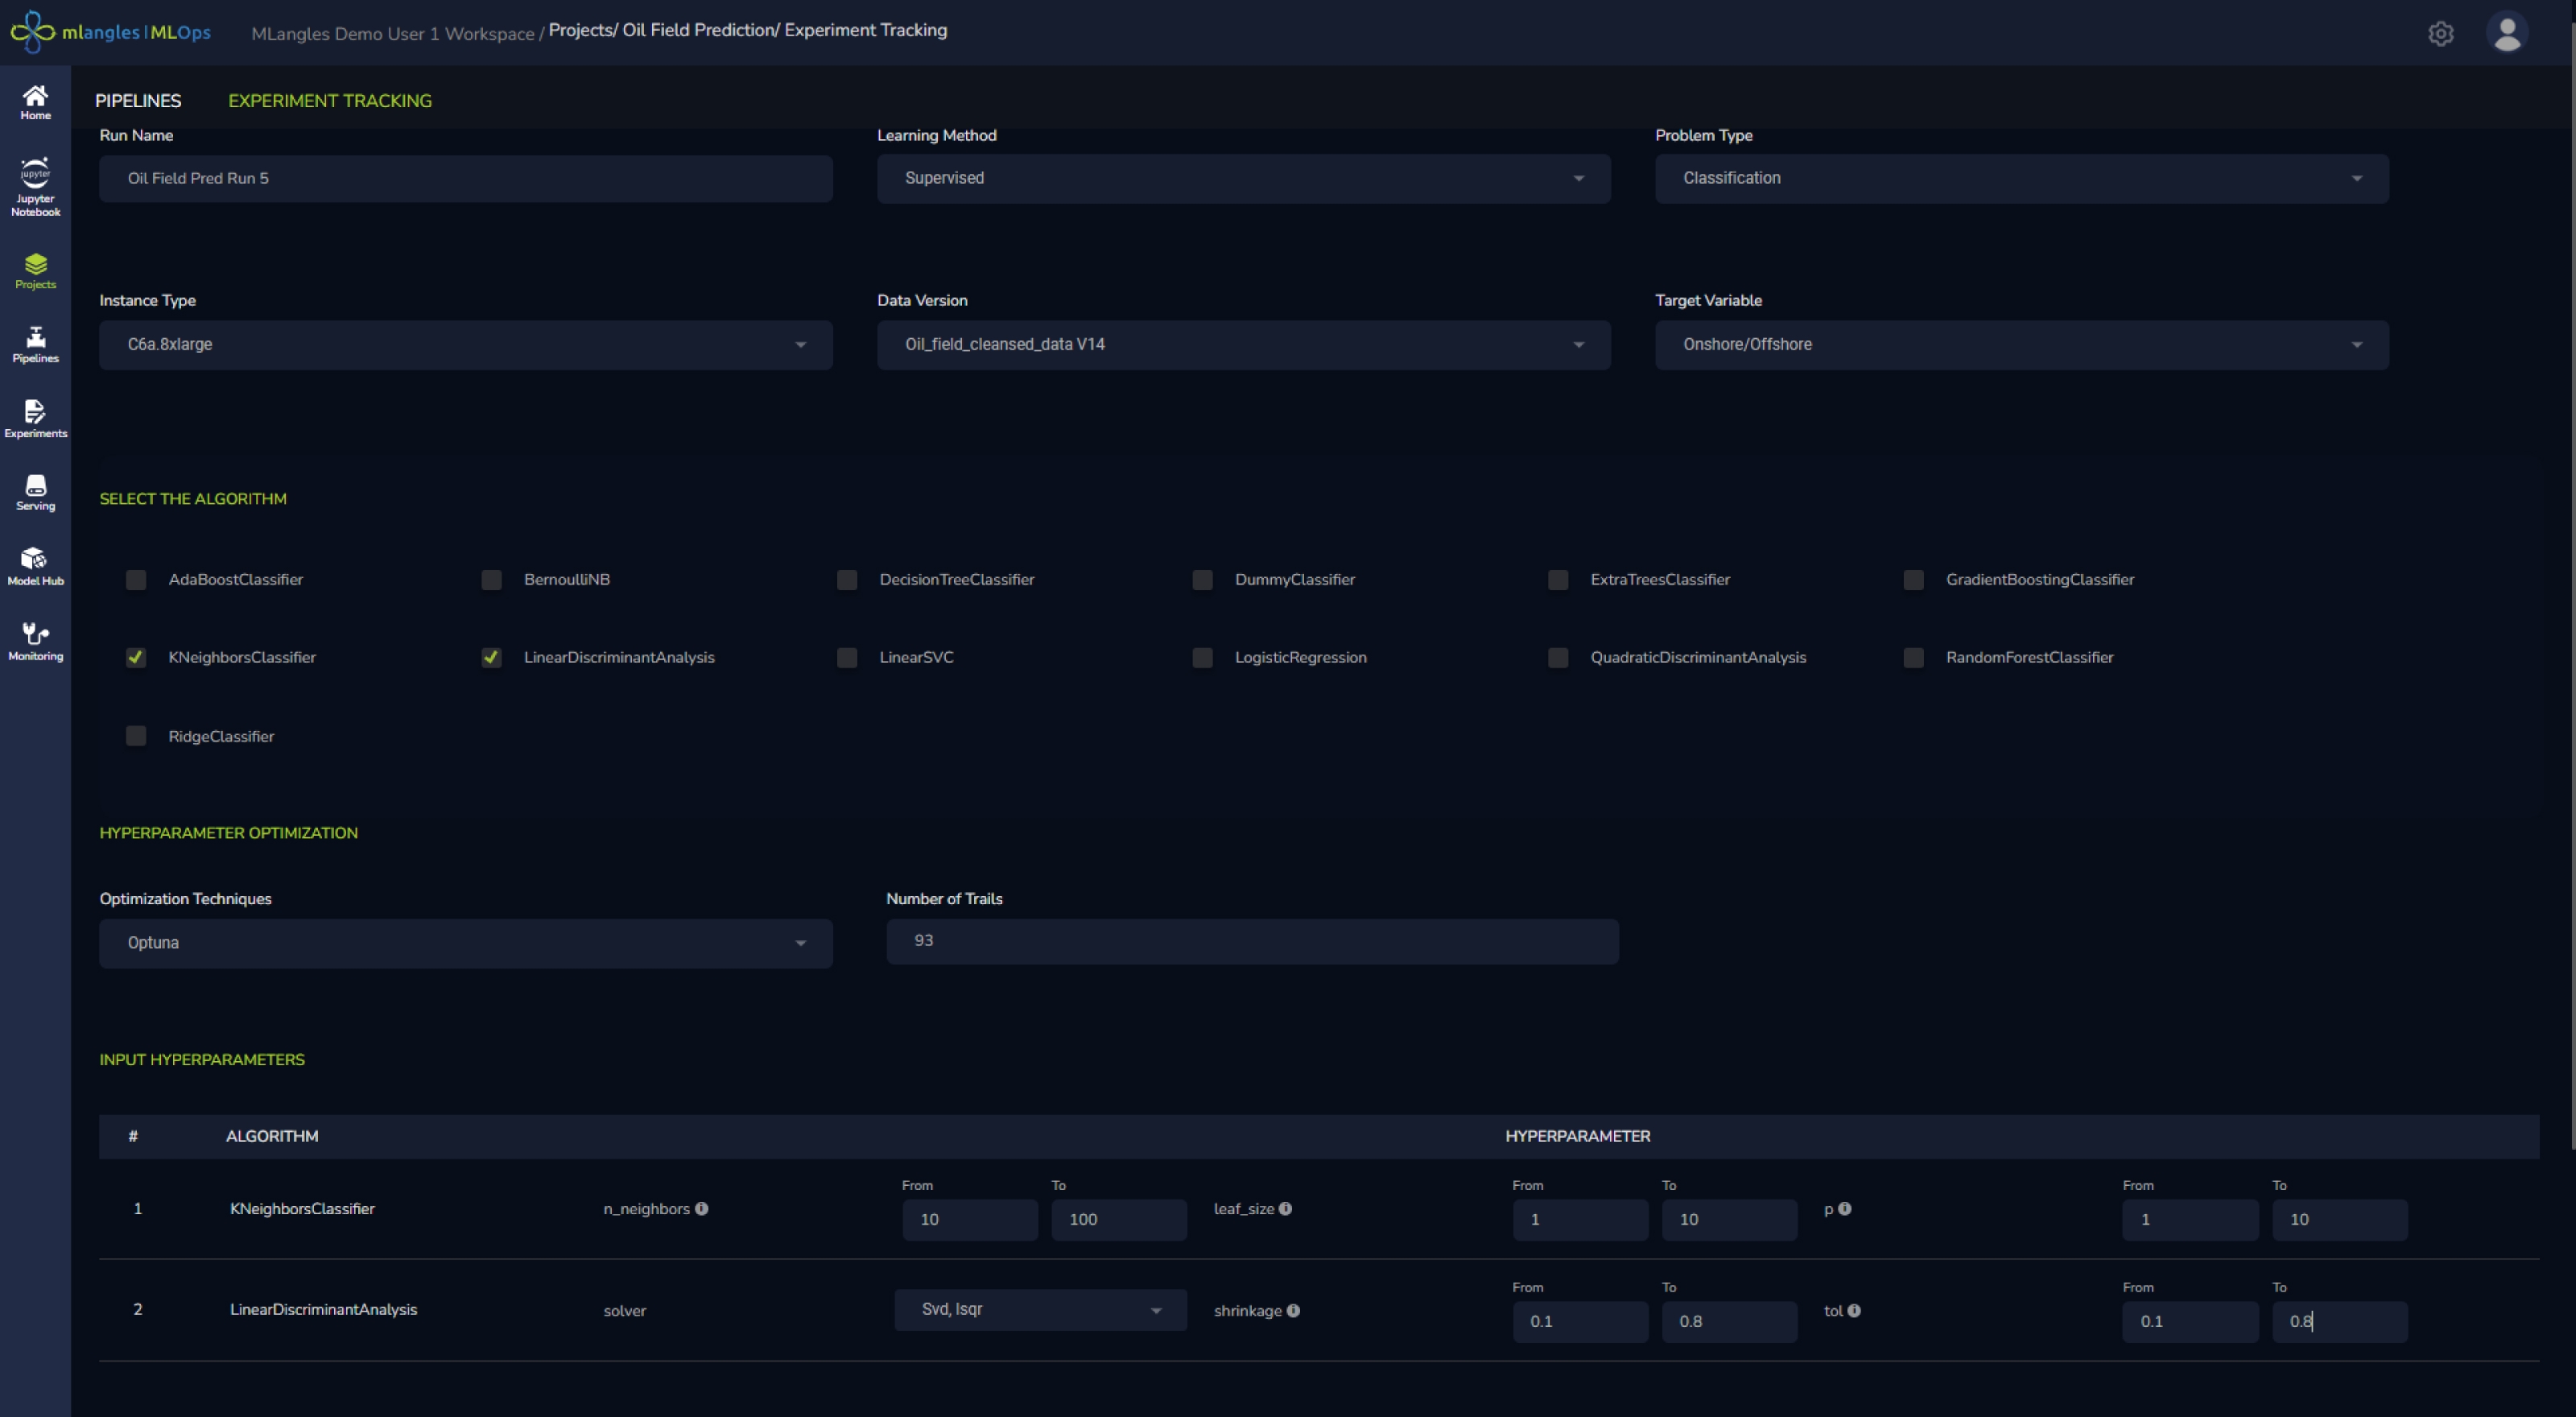The image size is (2576, 1417).
Task: Show info icon next to p
Action: point(1844,1209)
